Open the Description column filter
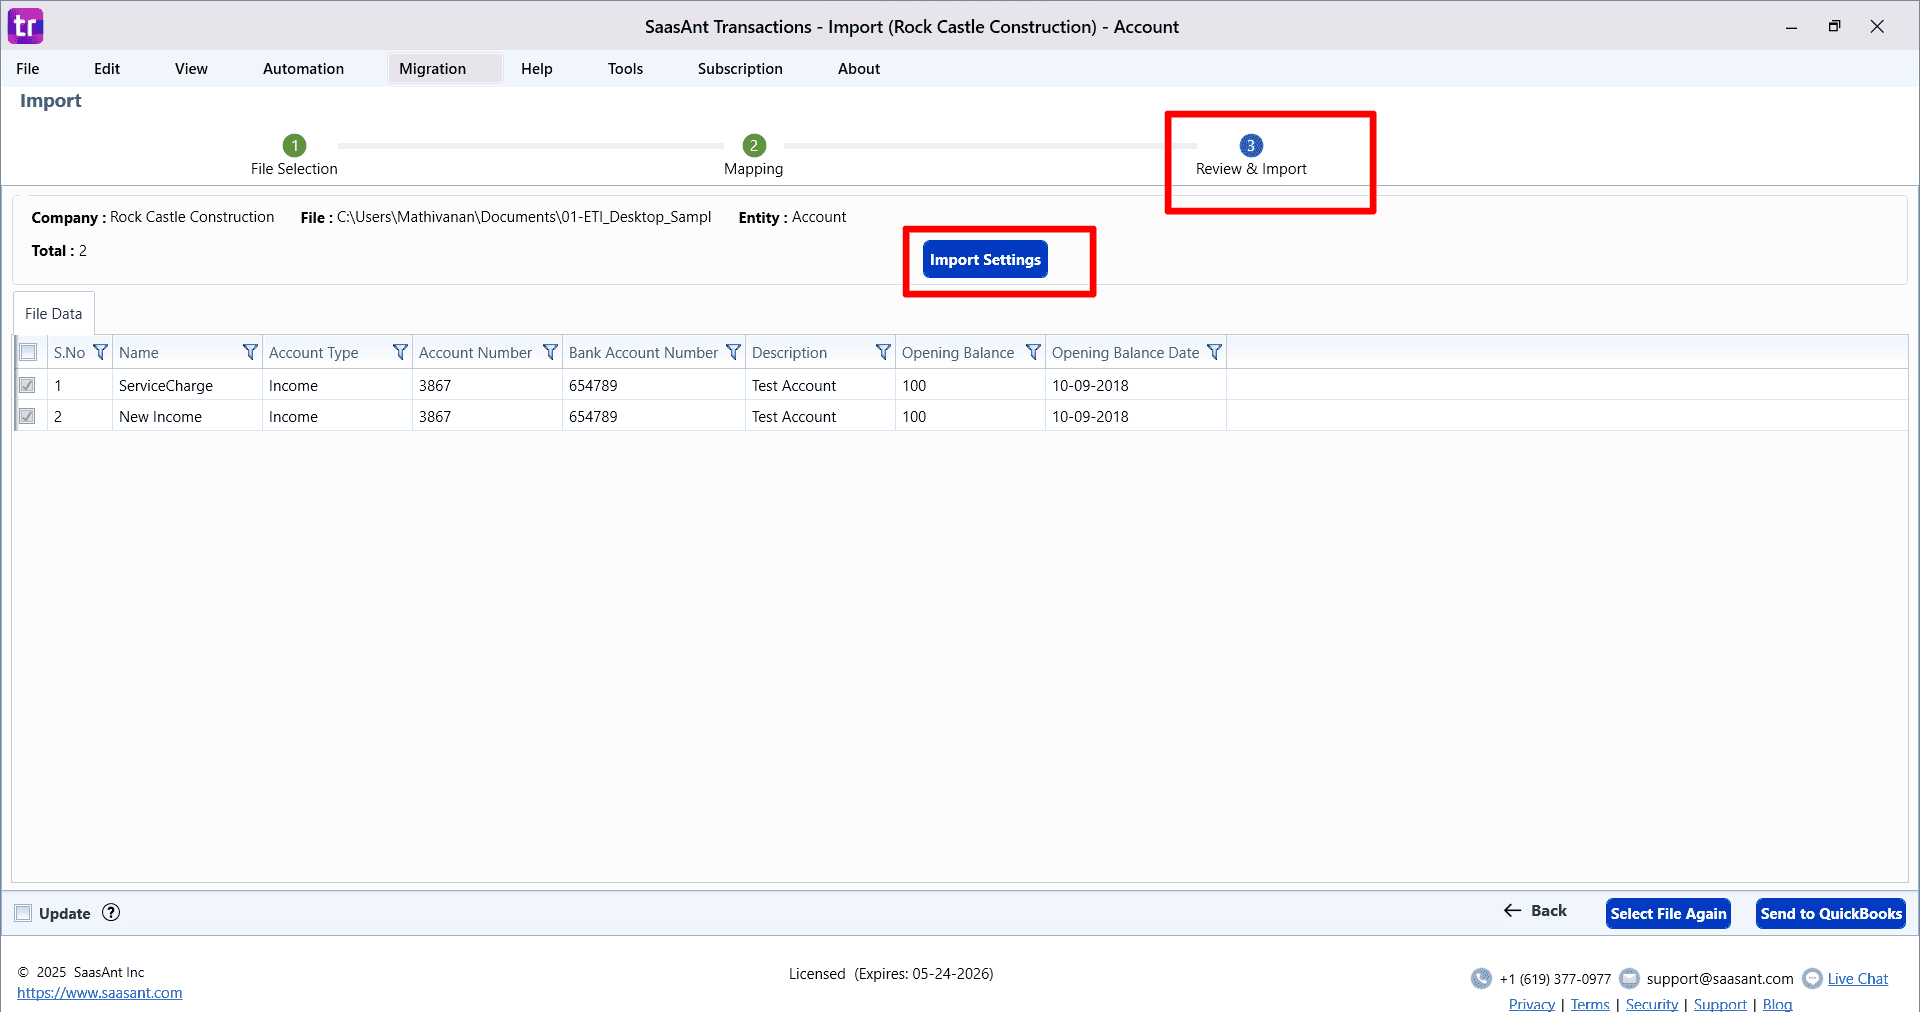 [883, 352]
